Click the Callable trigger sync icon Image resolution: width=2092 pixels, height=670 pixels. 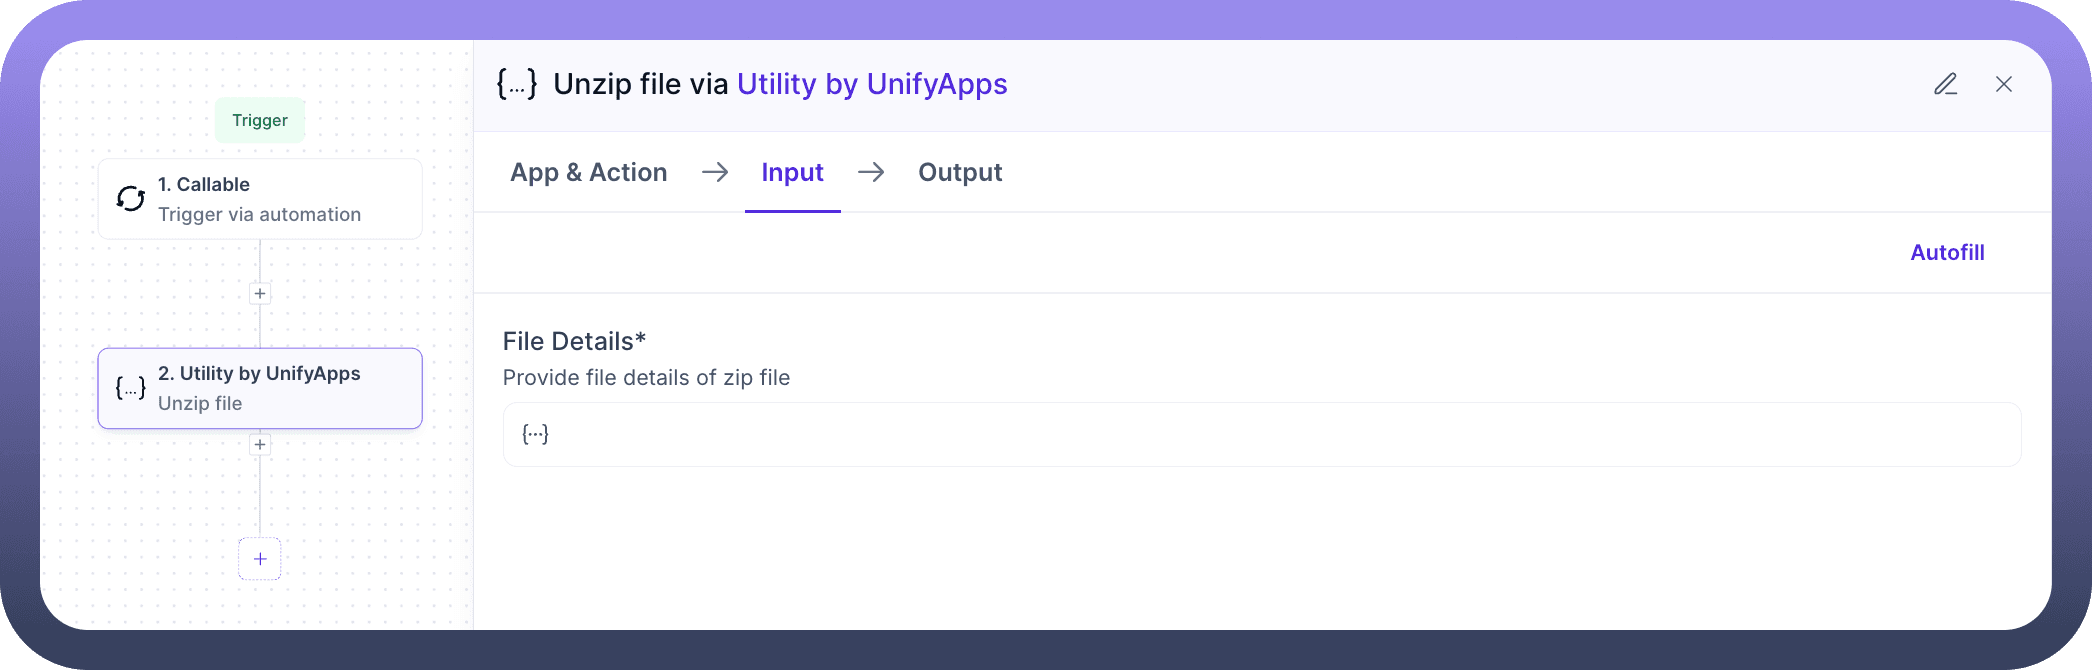coord(131,199)
